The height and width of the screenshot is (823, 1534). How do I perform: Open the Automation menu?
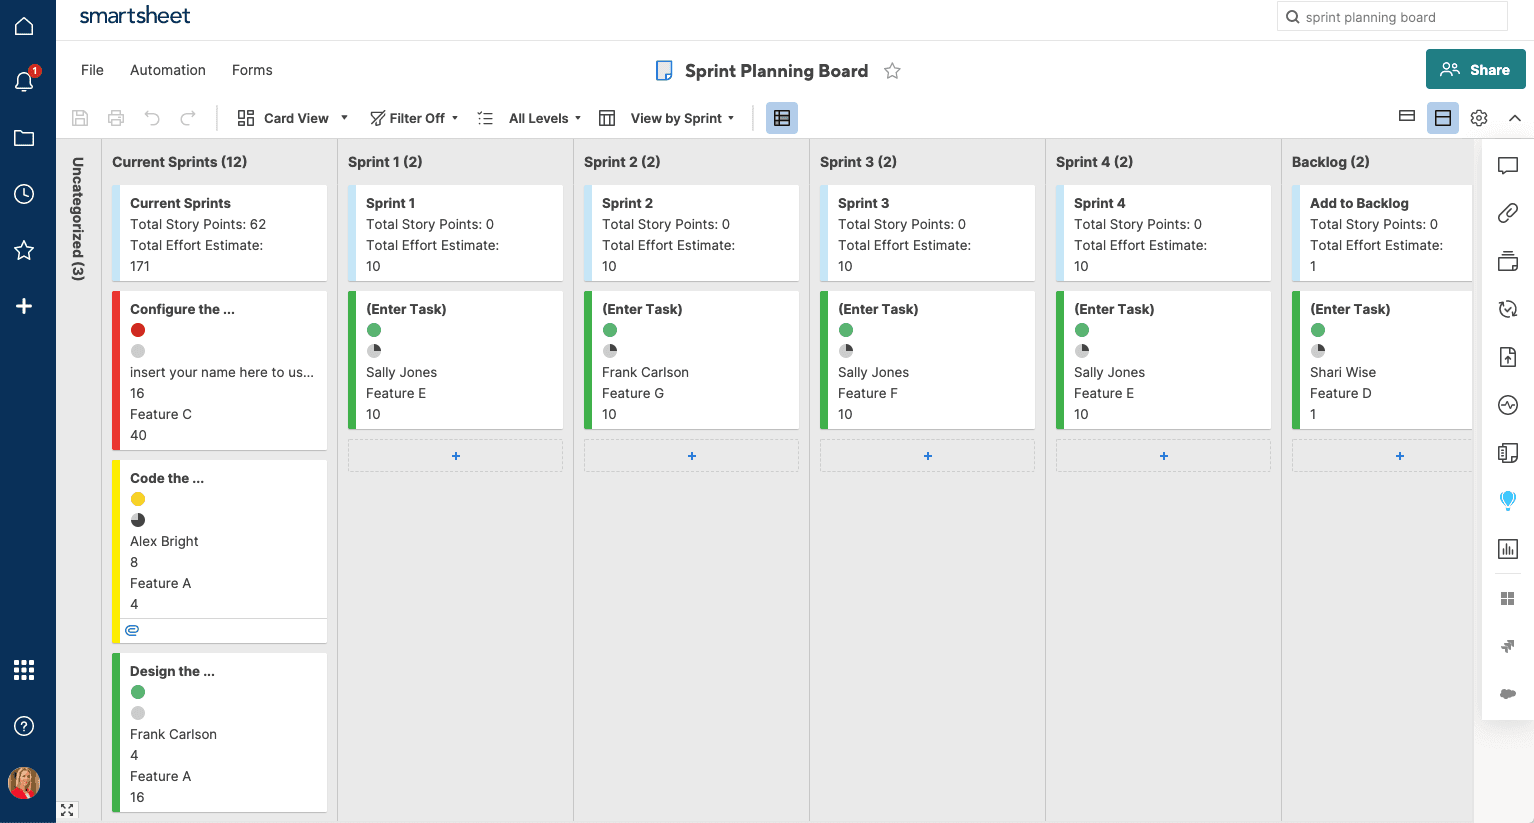pyautogui.click(x=167, y=70)
